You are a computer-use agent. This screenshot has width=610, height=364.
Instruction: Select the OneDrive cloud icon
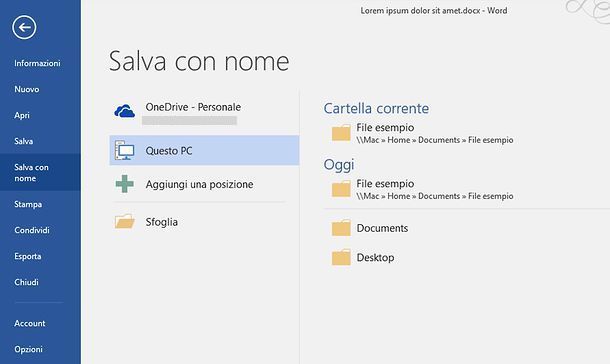pyautogui.click(x=124, y=111)
